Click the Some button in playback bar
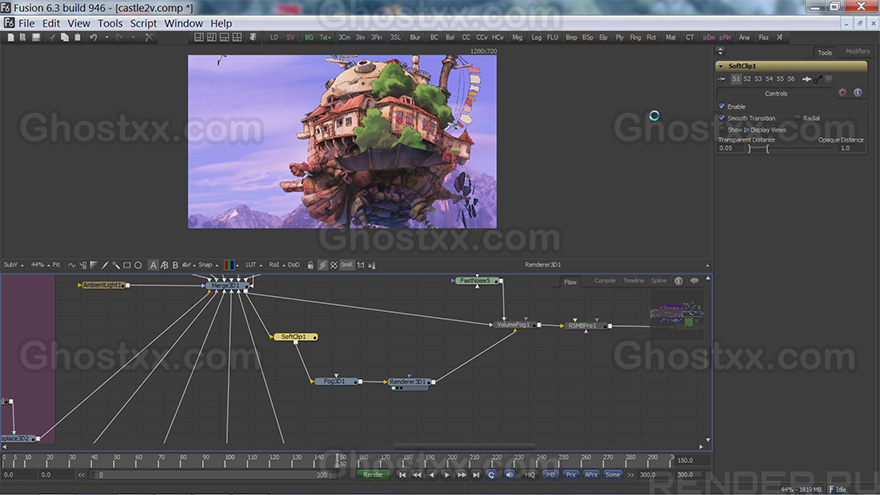This screenshot has width=880, height=495. click(x=612, y=475)
